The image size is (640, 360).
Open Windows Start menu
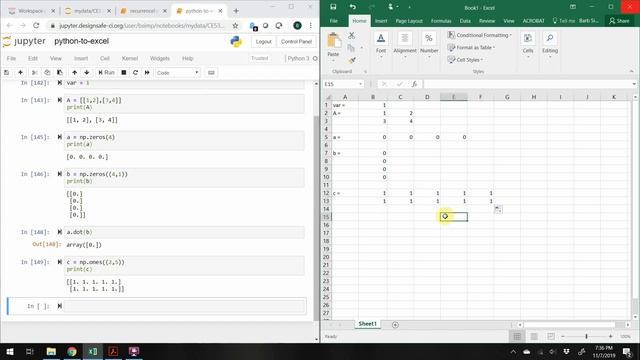tap(9, 351)
